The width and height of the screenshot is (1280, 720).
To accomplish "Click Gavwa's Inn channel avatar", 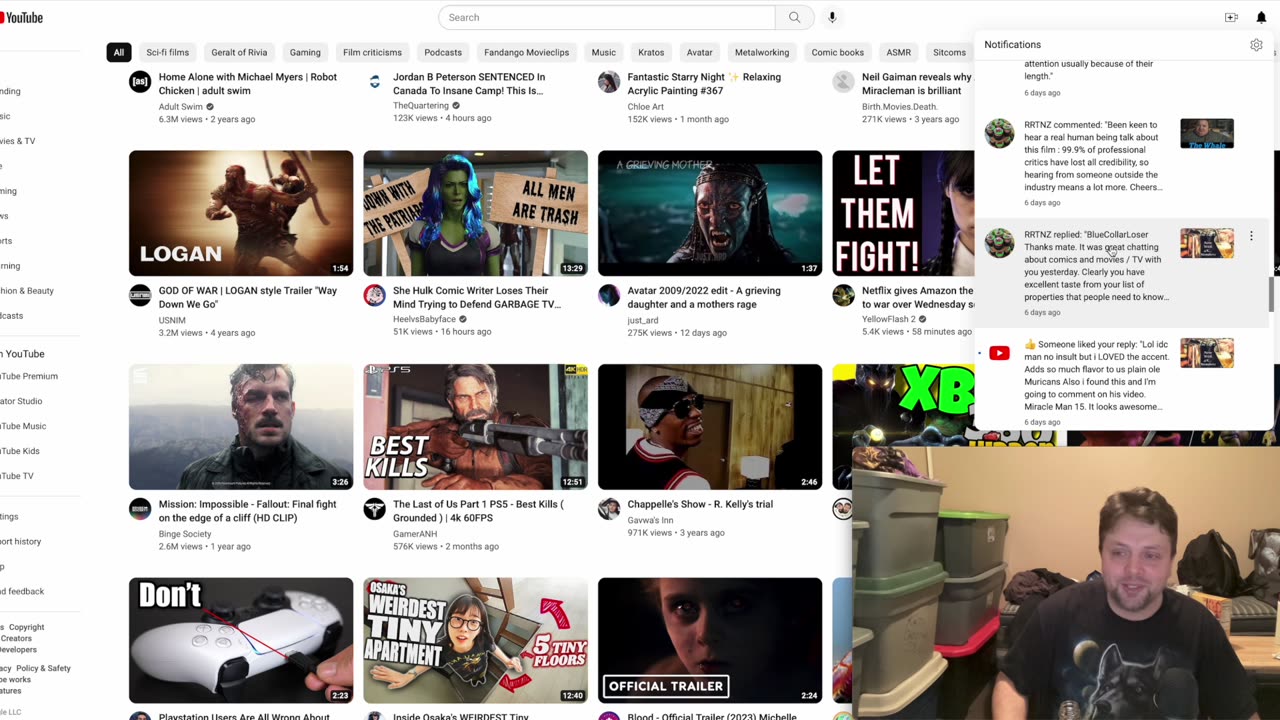I will [609, 509].
